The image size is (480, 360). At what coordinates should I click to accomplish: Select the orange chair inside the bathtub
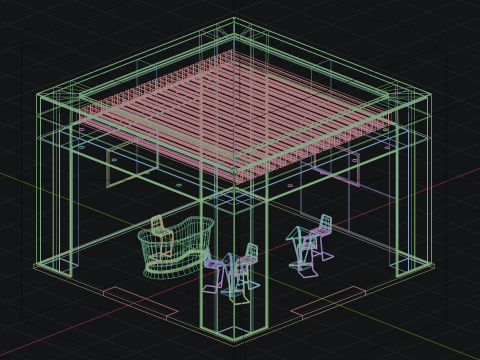pyautogui.click(x=161, y=237)
